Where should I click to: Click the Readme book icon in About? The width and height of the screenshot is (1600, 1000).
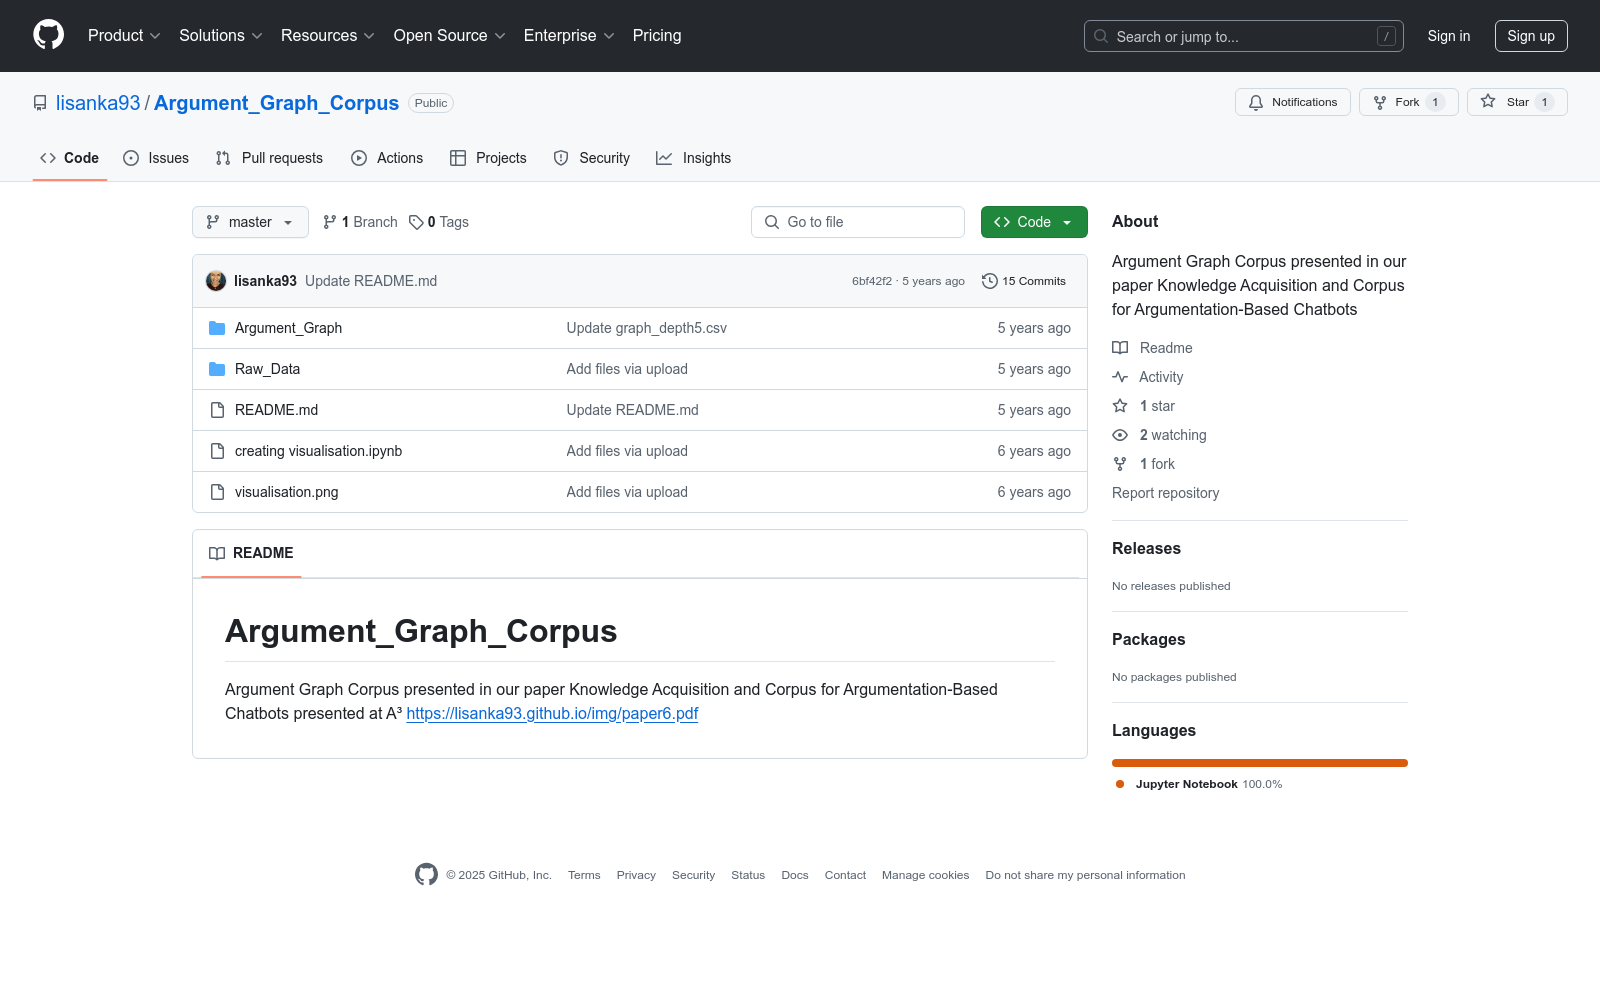1120,348
